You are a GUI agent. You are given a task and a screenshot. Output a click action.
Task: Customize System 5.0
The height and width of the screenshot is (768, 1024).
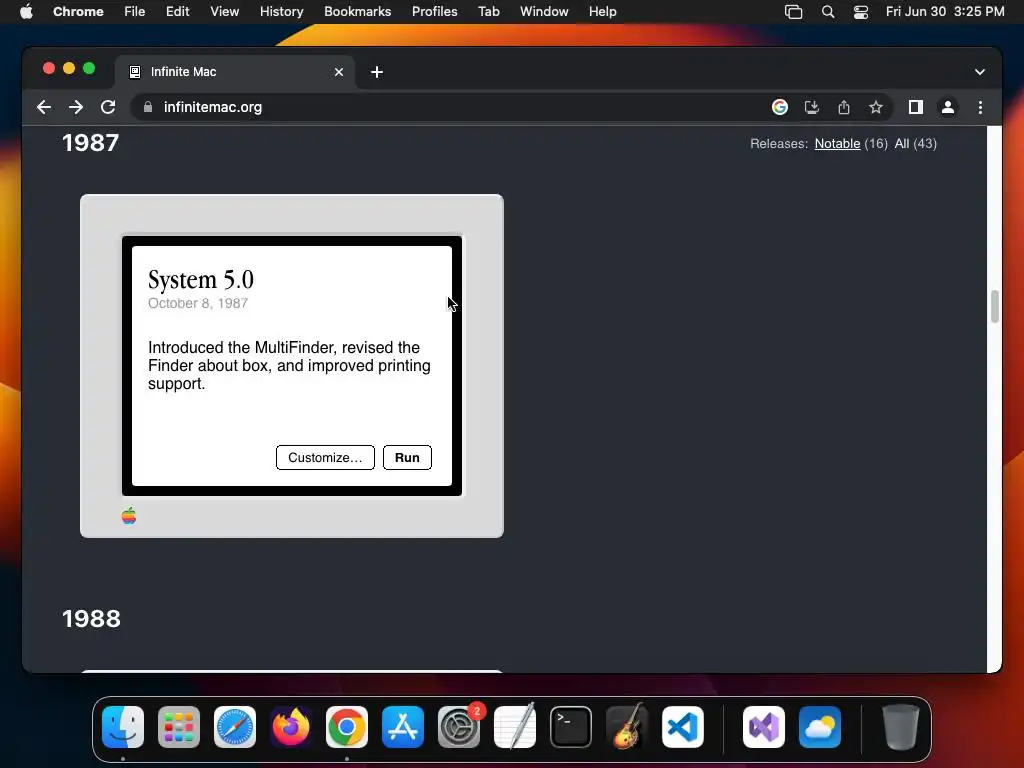coord(325,458)
